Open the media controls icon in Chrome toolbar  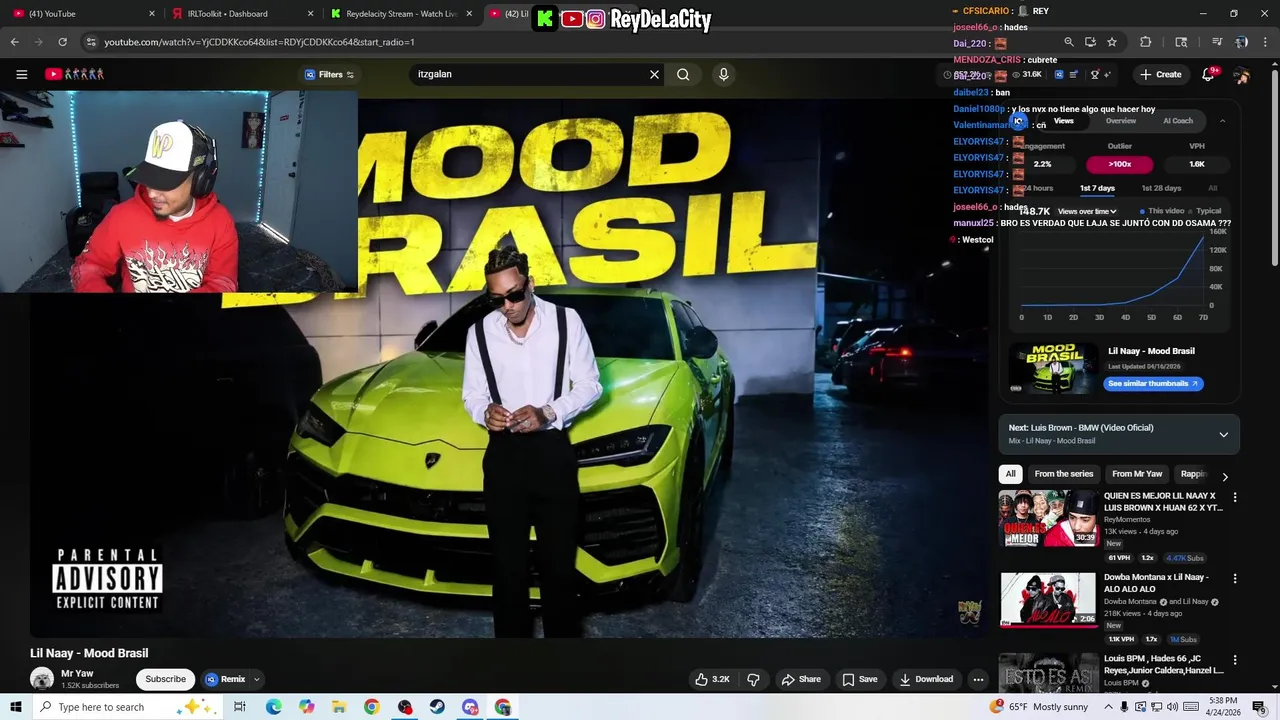click(1217, 42)
